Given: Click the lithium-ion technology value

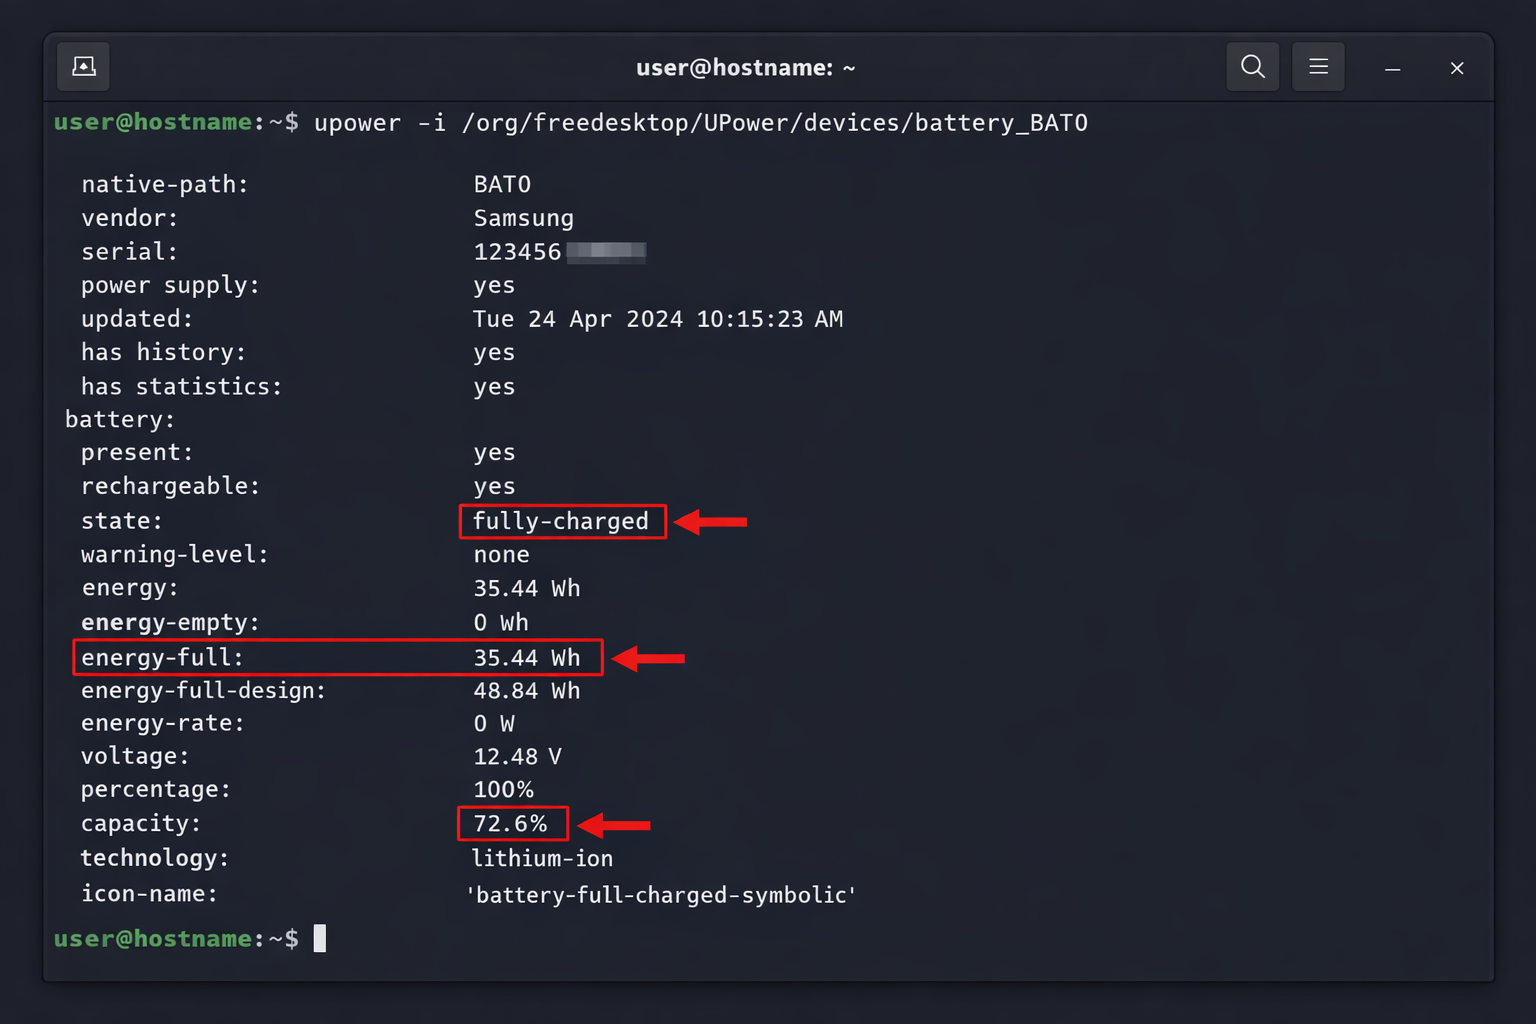Looking at the screenshot, I should [x=542, y=857].
